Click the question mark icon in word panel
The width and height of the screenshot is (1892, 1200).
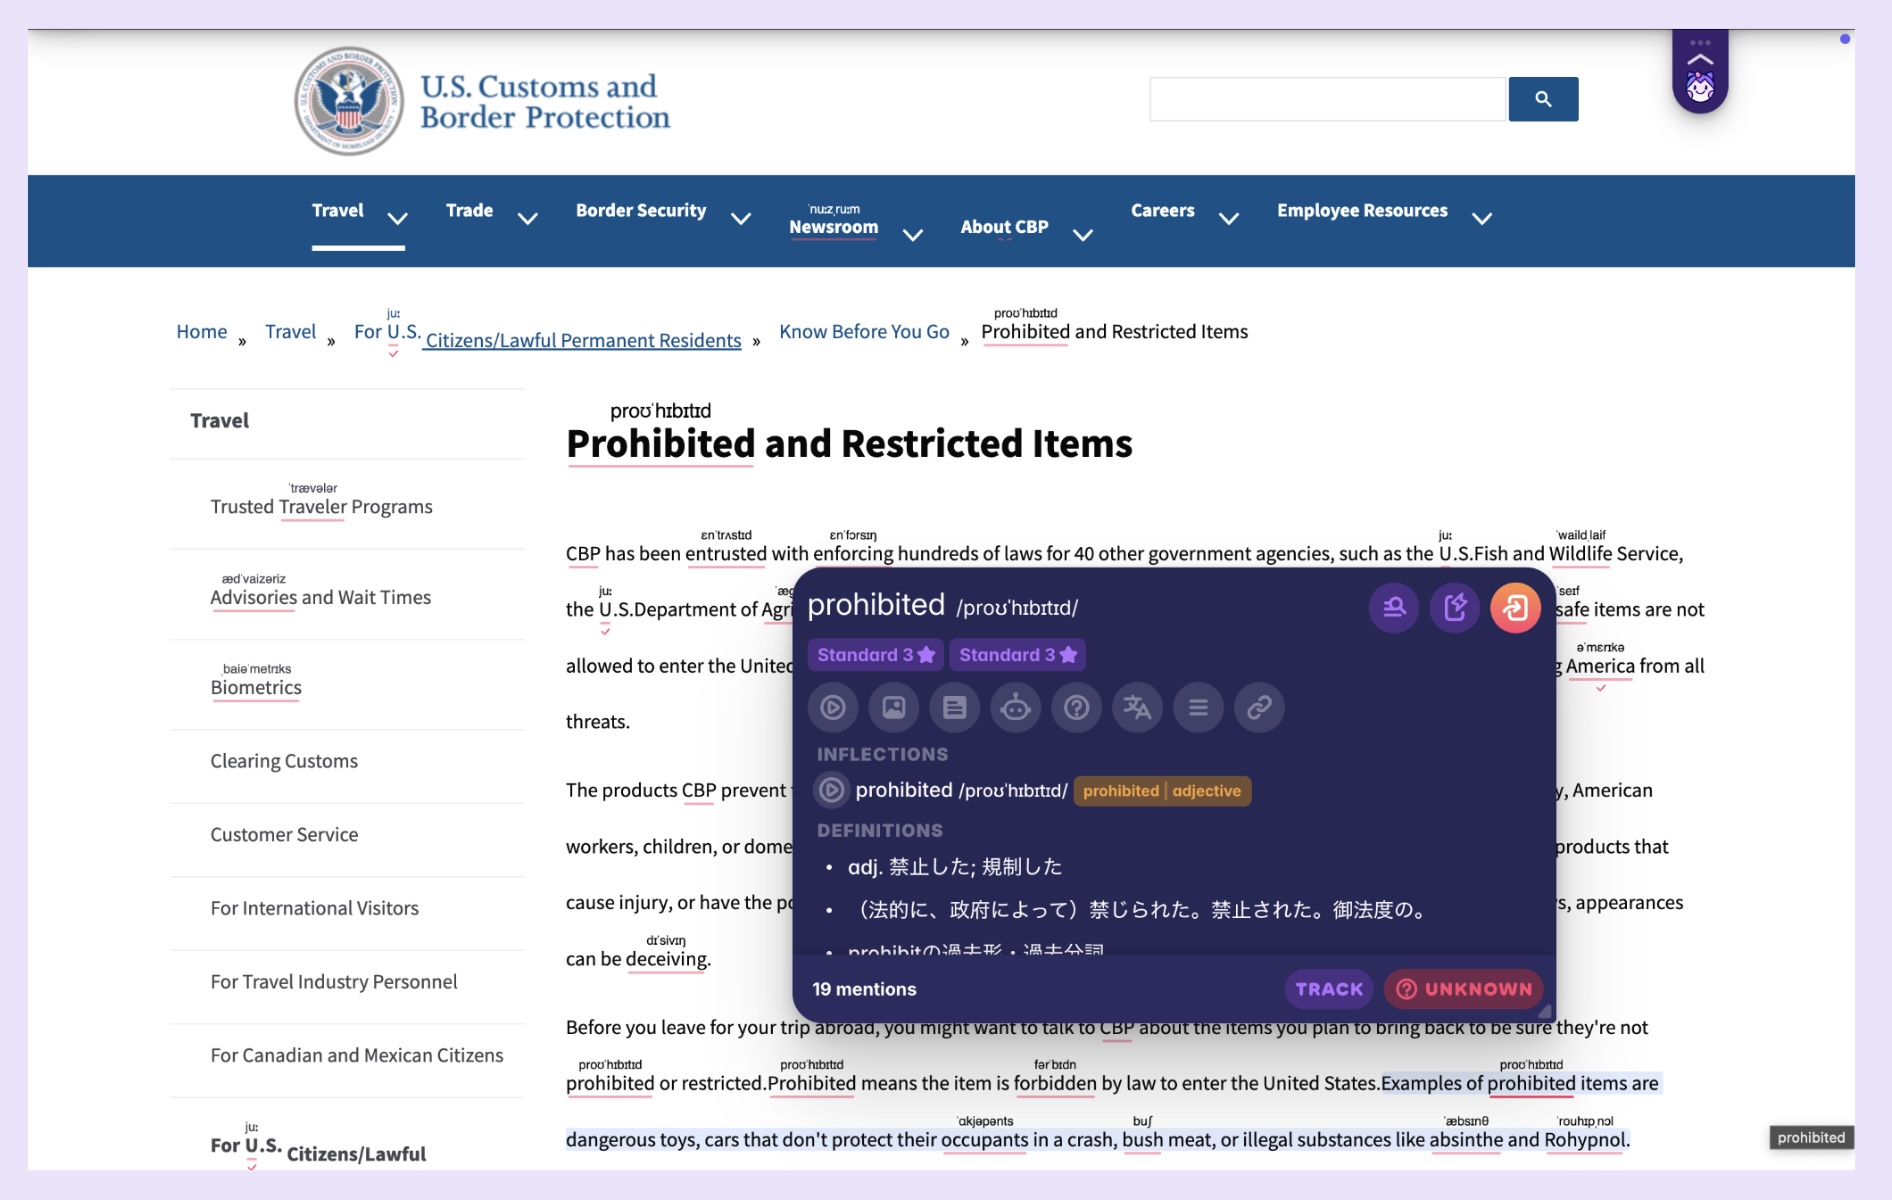pyautogui.click(x=1076, y=707)
